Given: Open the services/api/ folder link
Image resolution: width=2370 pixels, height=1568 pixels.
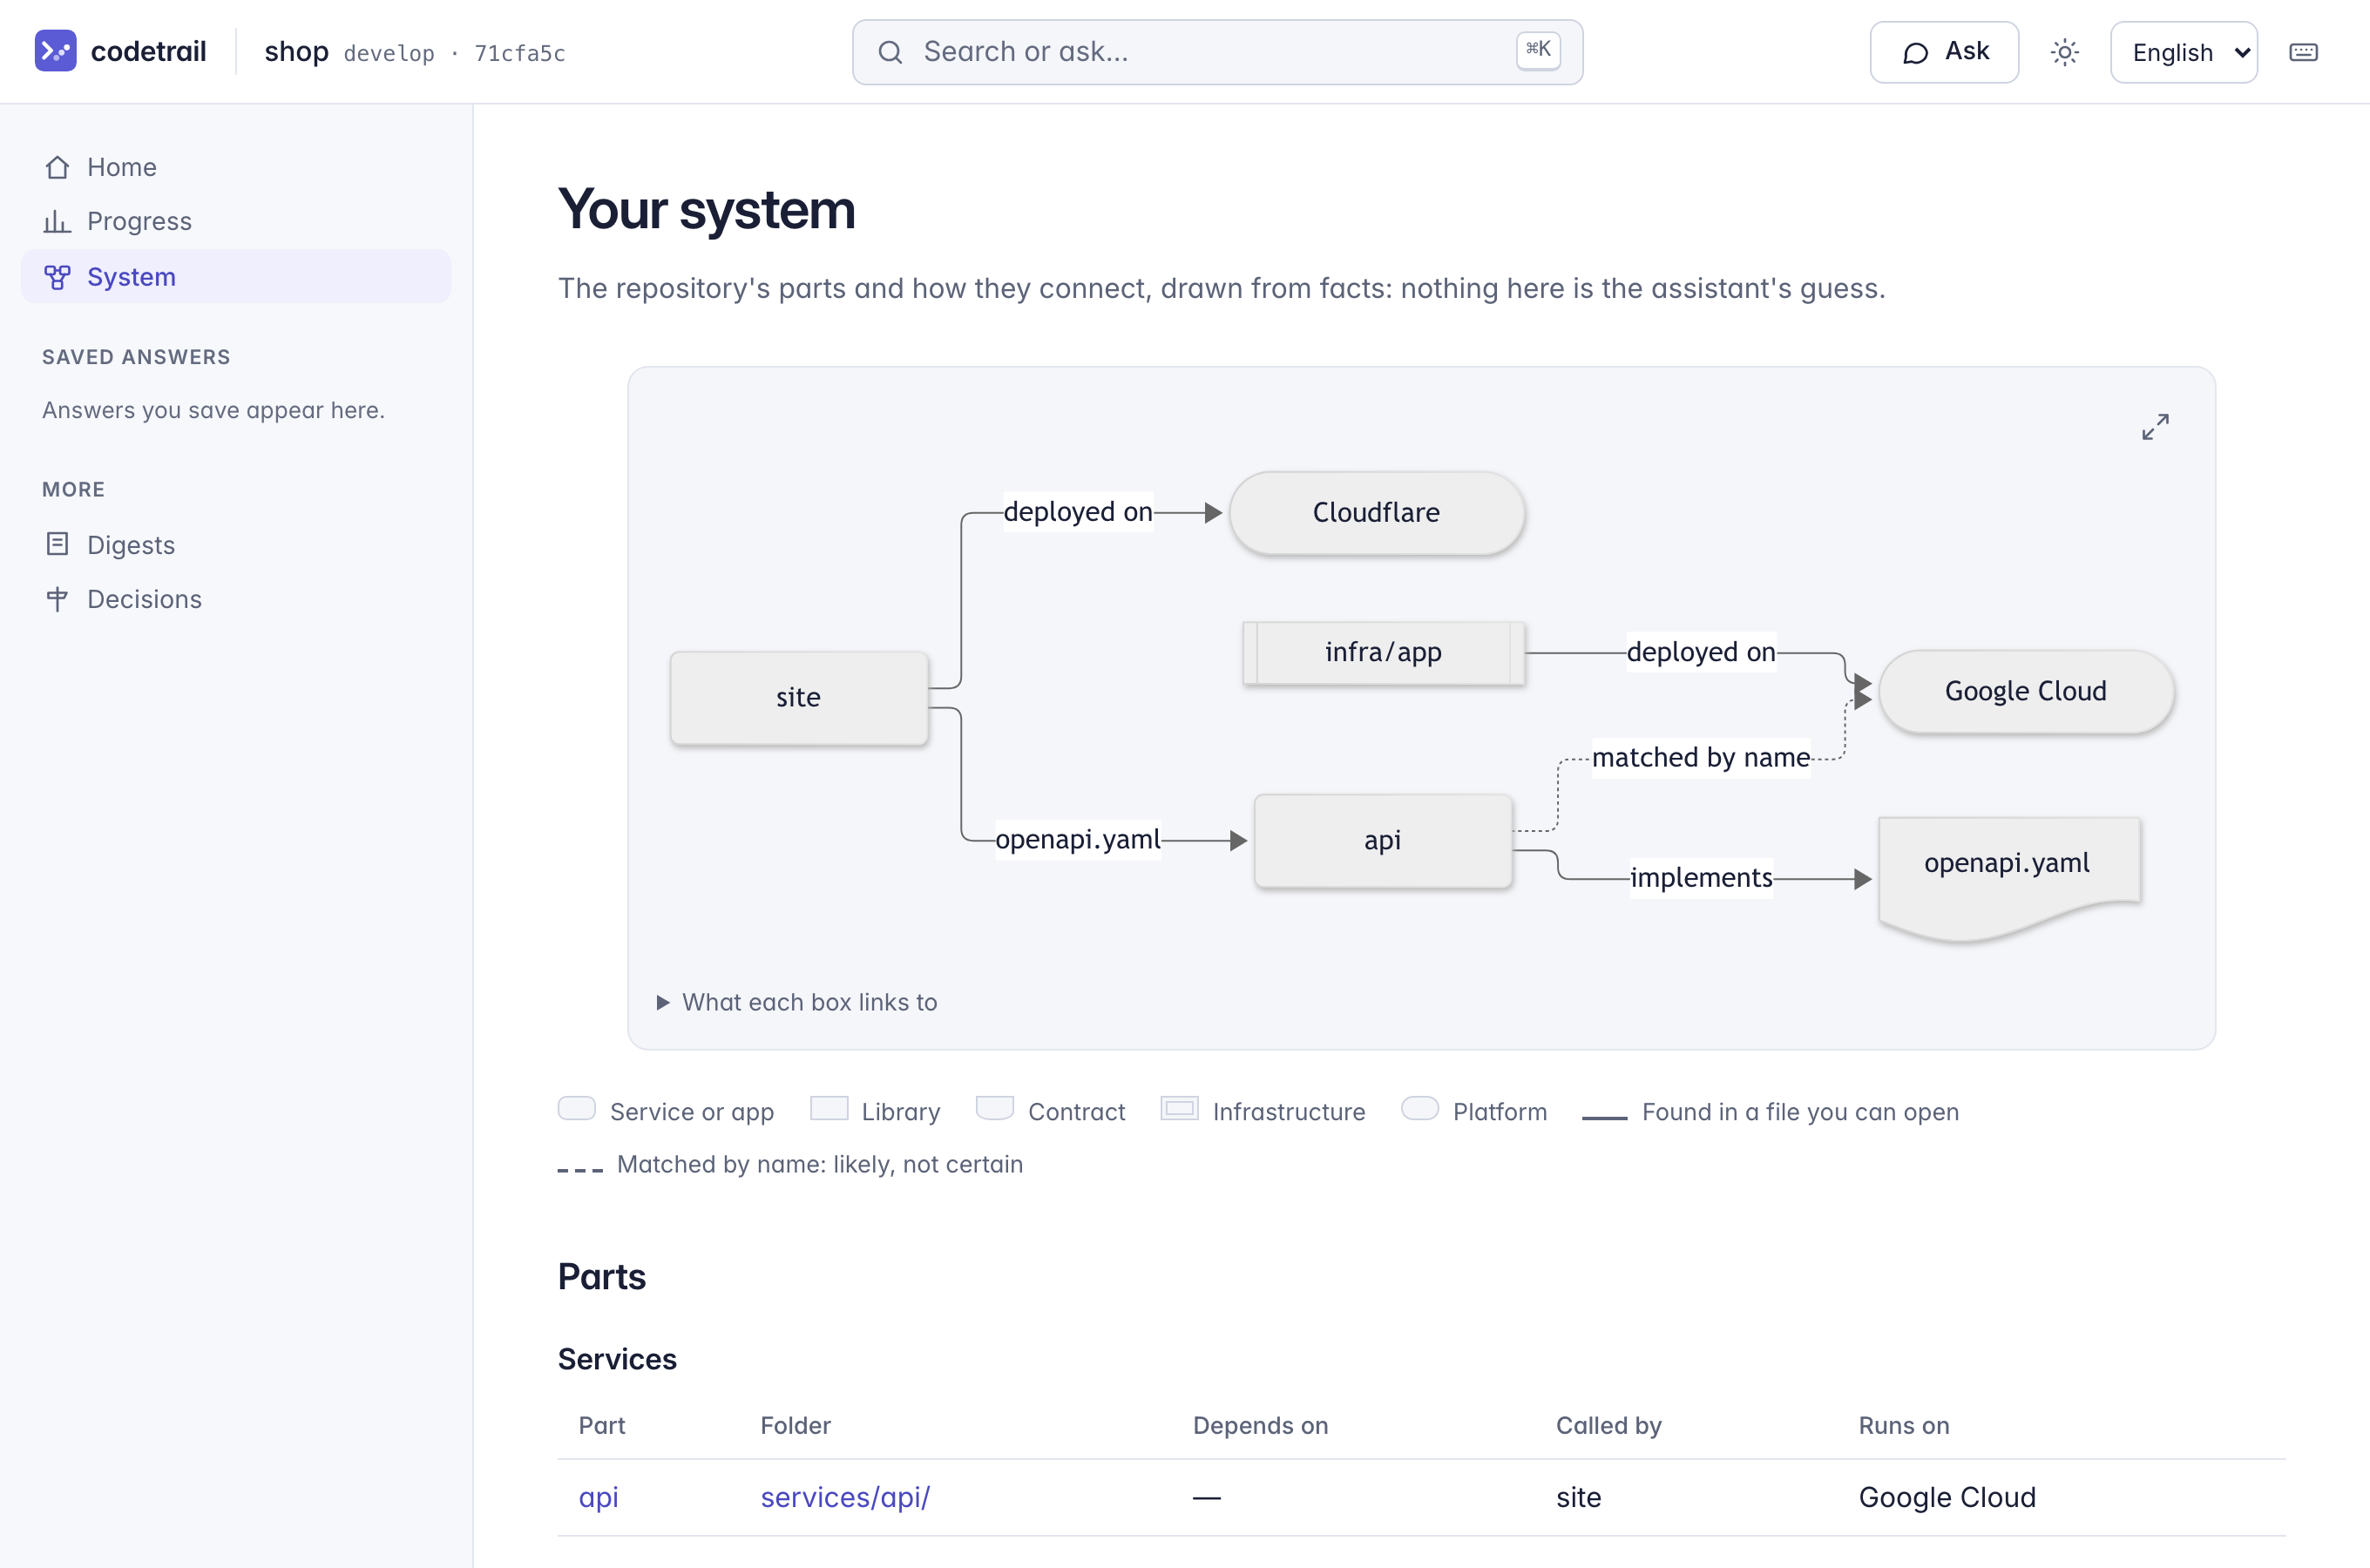Looking at the screenshot, I should [845, 1497].
